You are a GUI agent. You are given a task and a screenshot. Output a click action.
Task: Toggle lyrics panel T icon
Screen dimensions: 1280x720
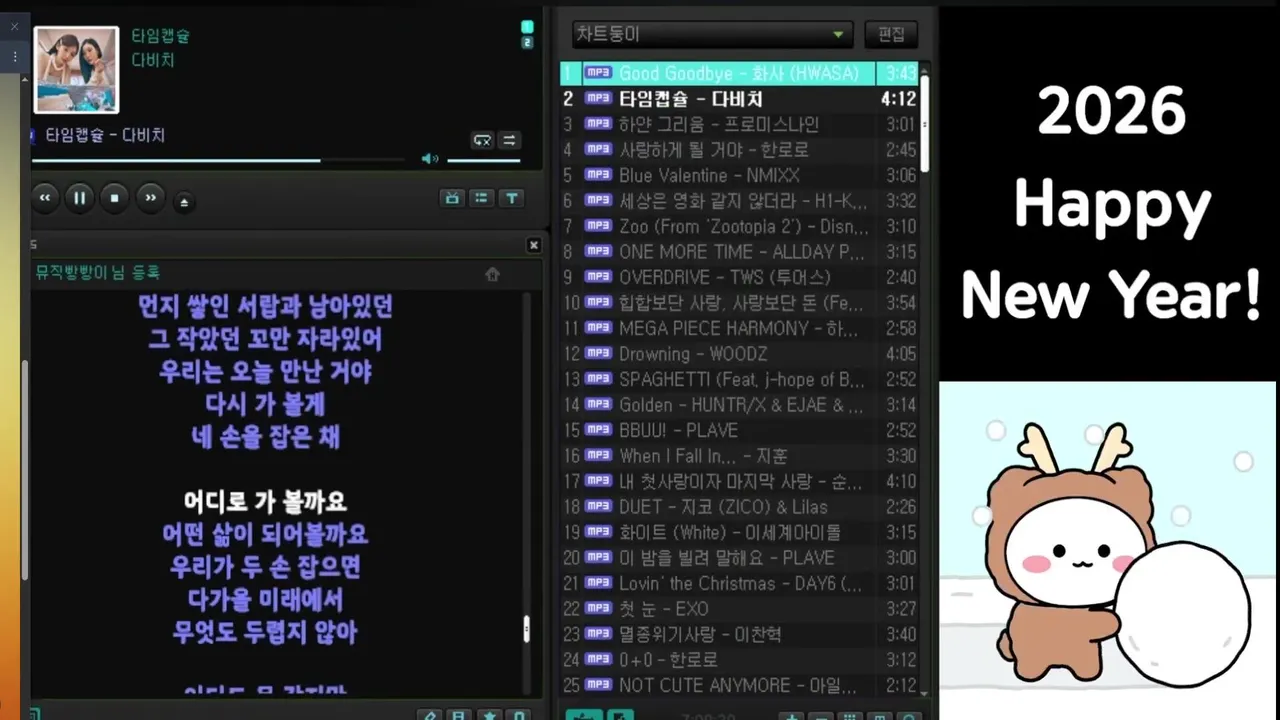[511, 198]
